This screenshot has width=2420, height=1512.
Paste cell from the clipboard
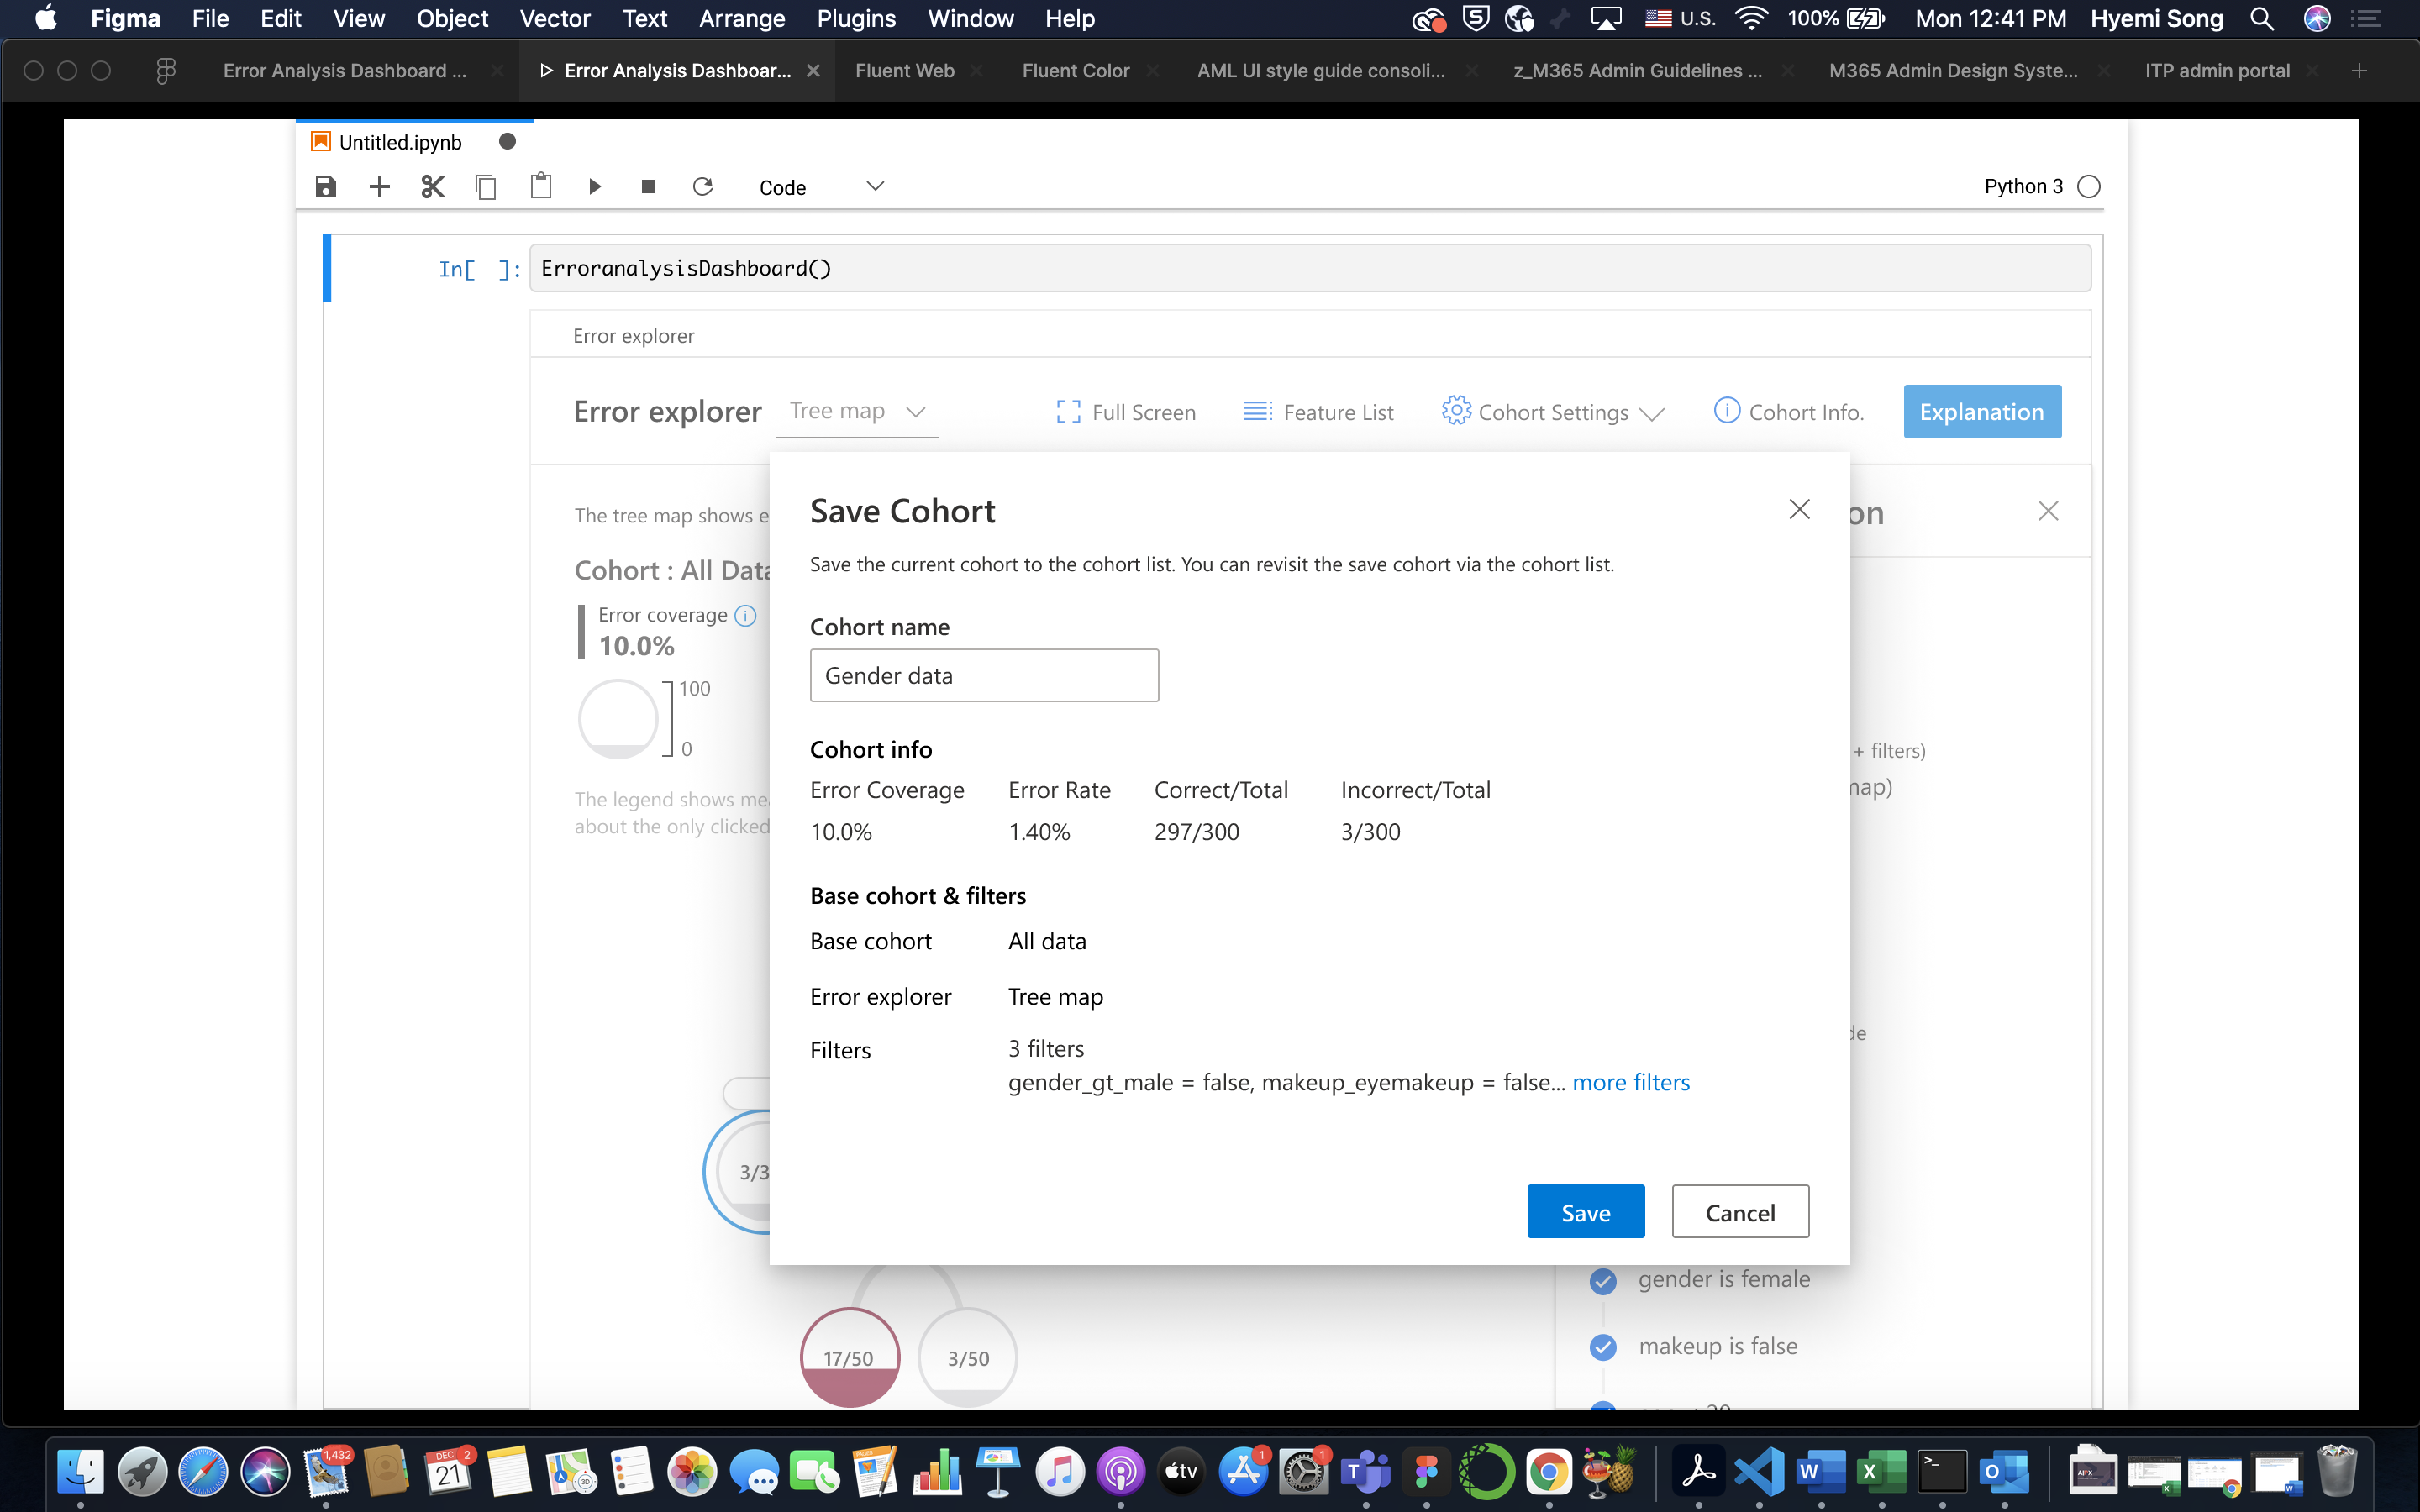[x=541, y=187]
